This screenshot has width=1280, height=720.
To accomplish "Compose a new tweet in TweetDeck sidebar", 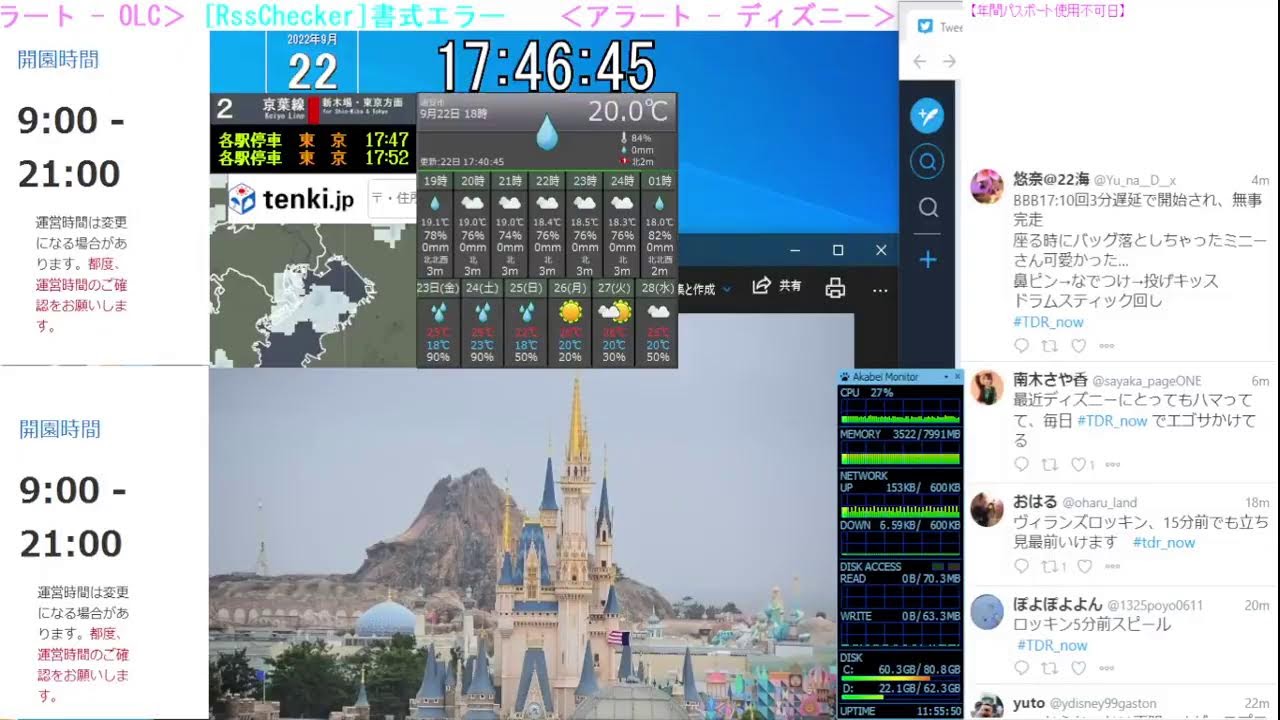I will click(x=927, y=116).
